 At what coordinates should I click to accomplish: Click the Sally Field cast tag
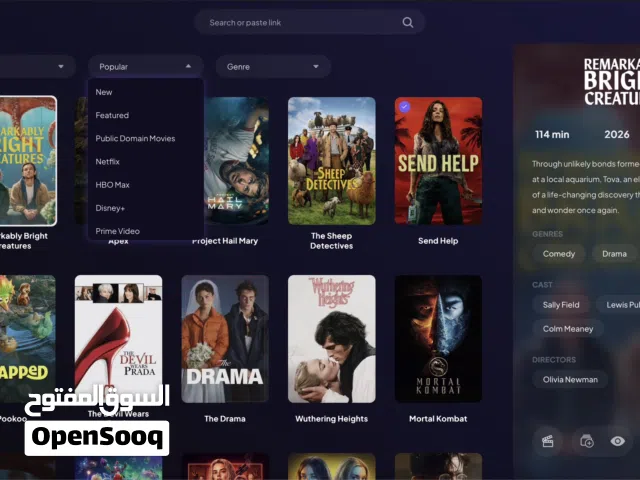pyautogui.click(x=561, y=305)
